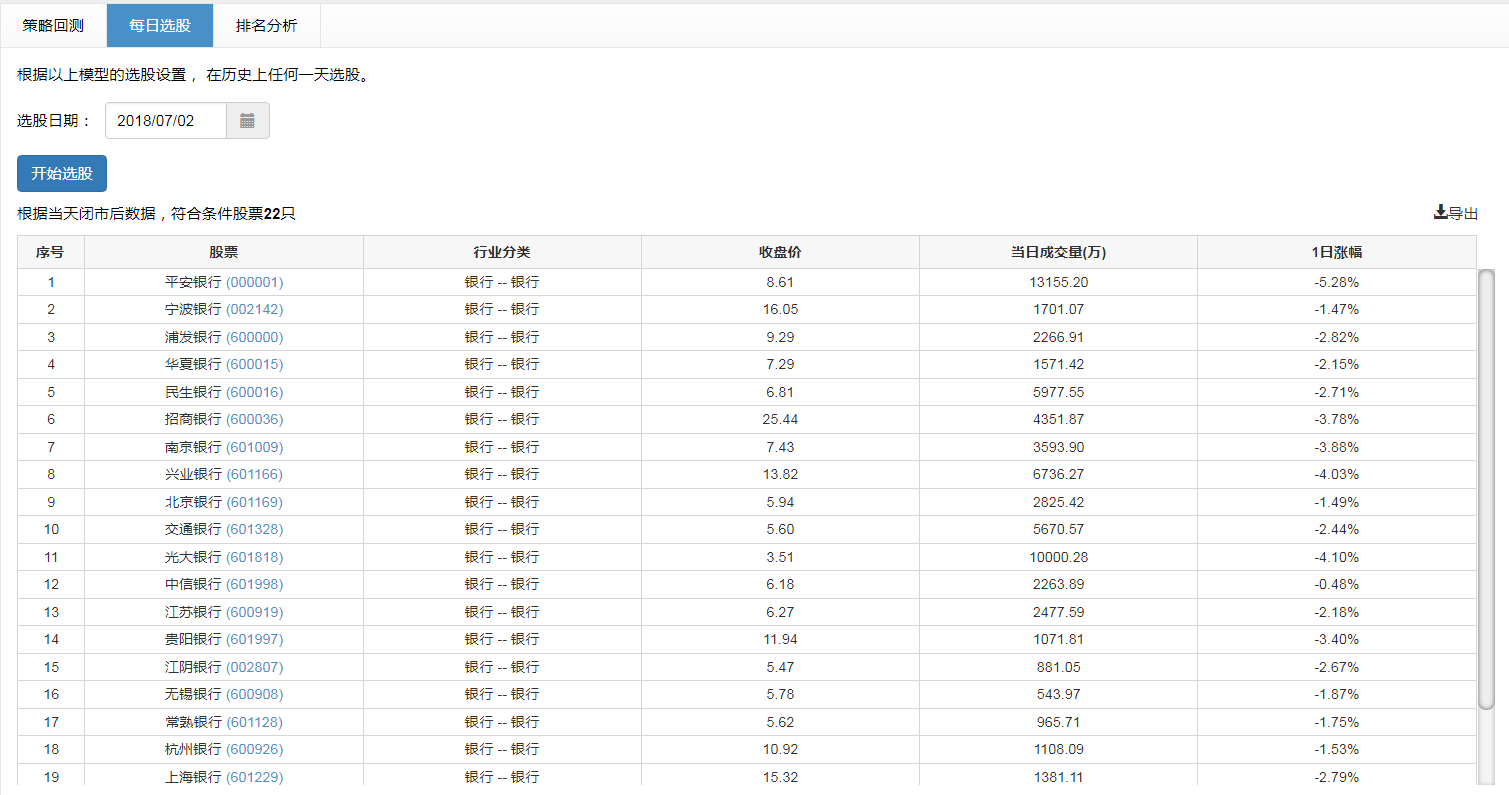The width and height of the screenshot is (1509, 795).
Task: Open stock code link 600000
Action: point(255,337)
